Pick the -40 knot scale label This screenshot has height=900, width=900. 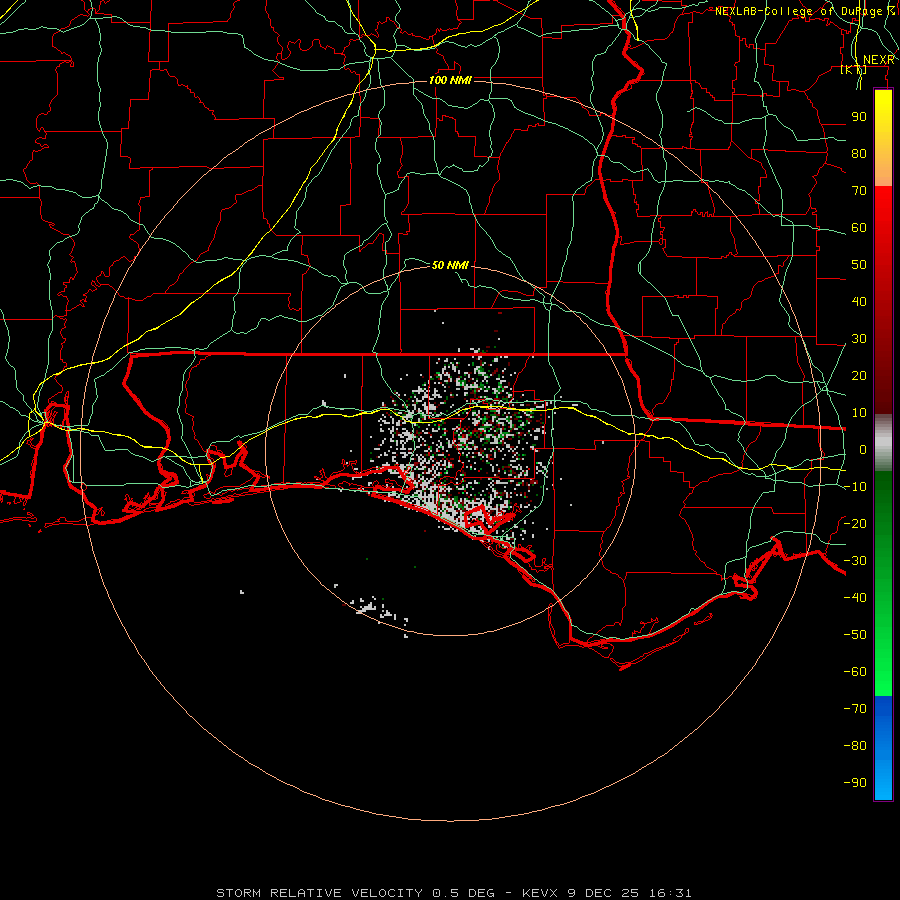(855, 598)
